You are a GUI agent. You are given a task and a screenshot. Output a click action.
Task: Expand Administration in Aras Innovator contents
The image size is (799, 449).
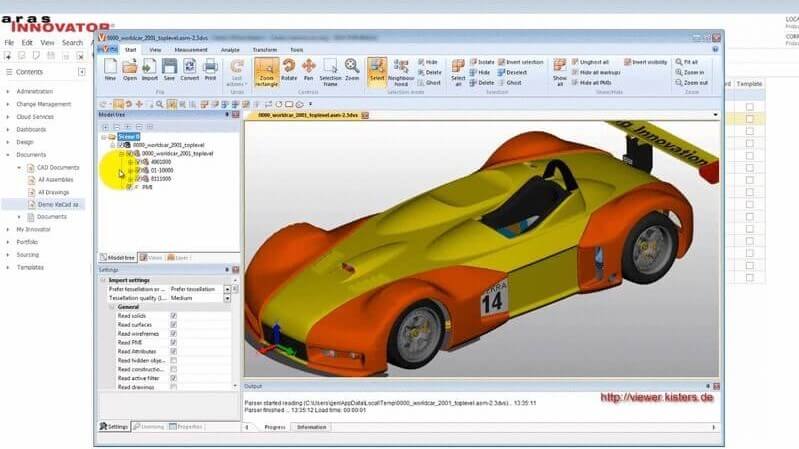[x=8, y=92]
